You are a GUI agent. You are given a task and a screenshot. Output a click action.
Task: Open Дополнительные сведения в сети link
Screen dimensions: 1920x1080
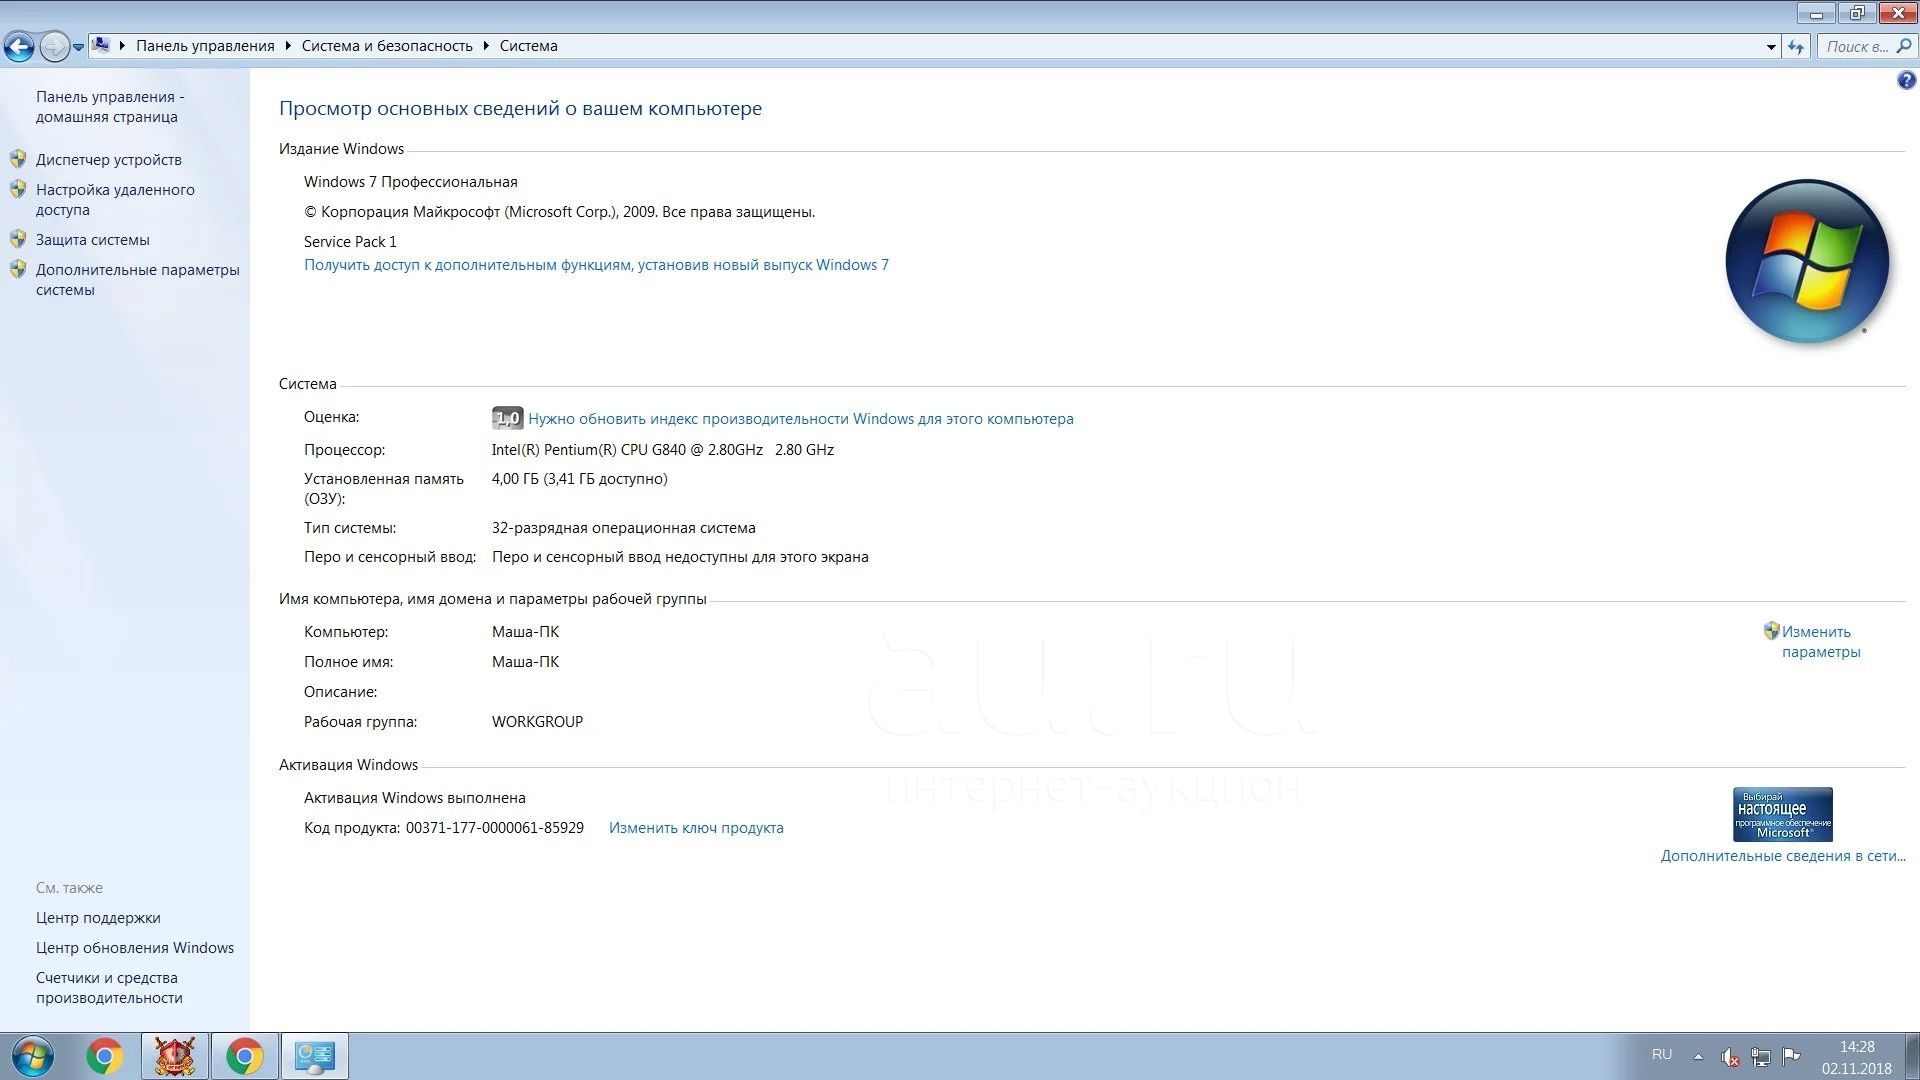point(1783,856)
